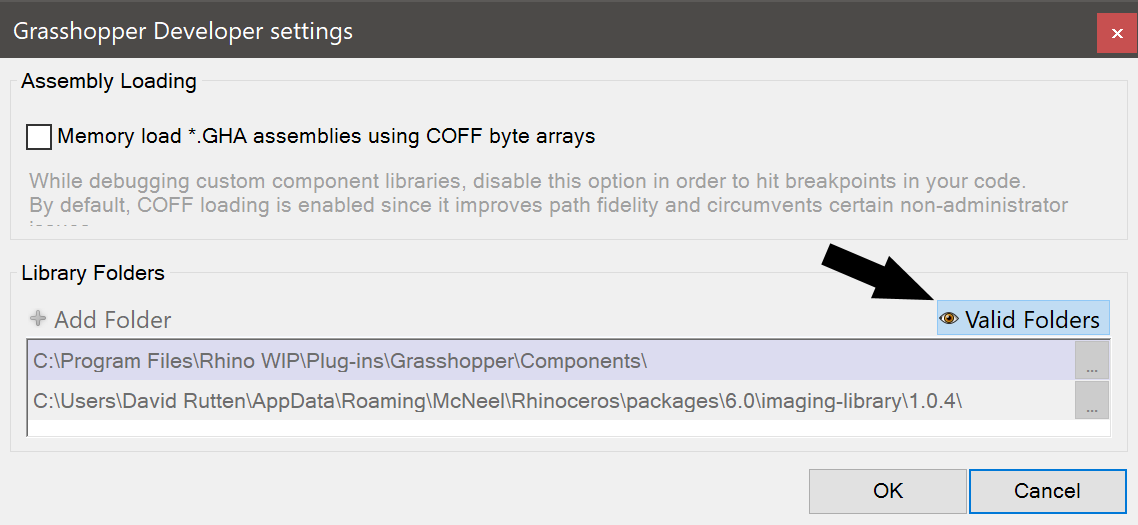The height and width of the screenshot is (525, 1138).
Task: Enable the Memory load COFF checkbox
Action: (x=39, y=137)
